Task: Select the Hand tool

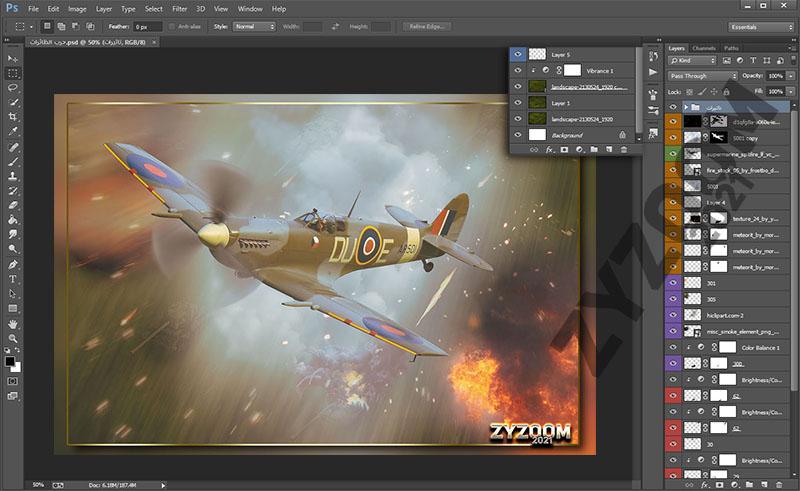Action: [x=13, y=324]
